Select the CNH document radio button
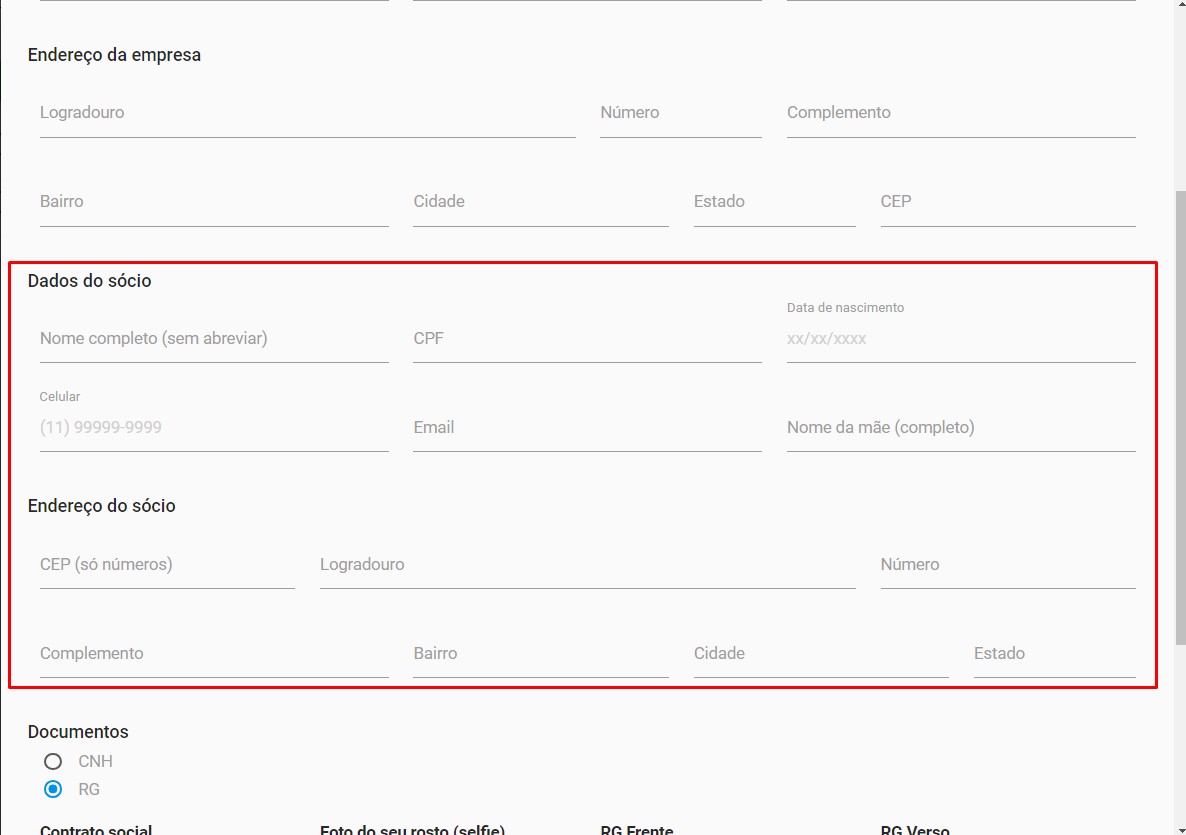This screenshot has width=1186, height=835. pos(53,761)
